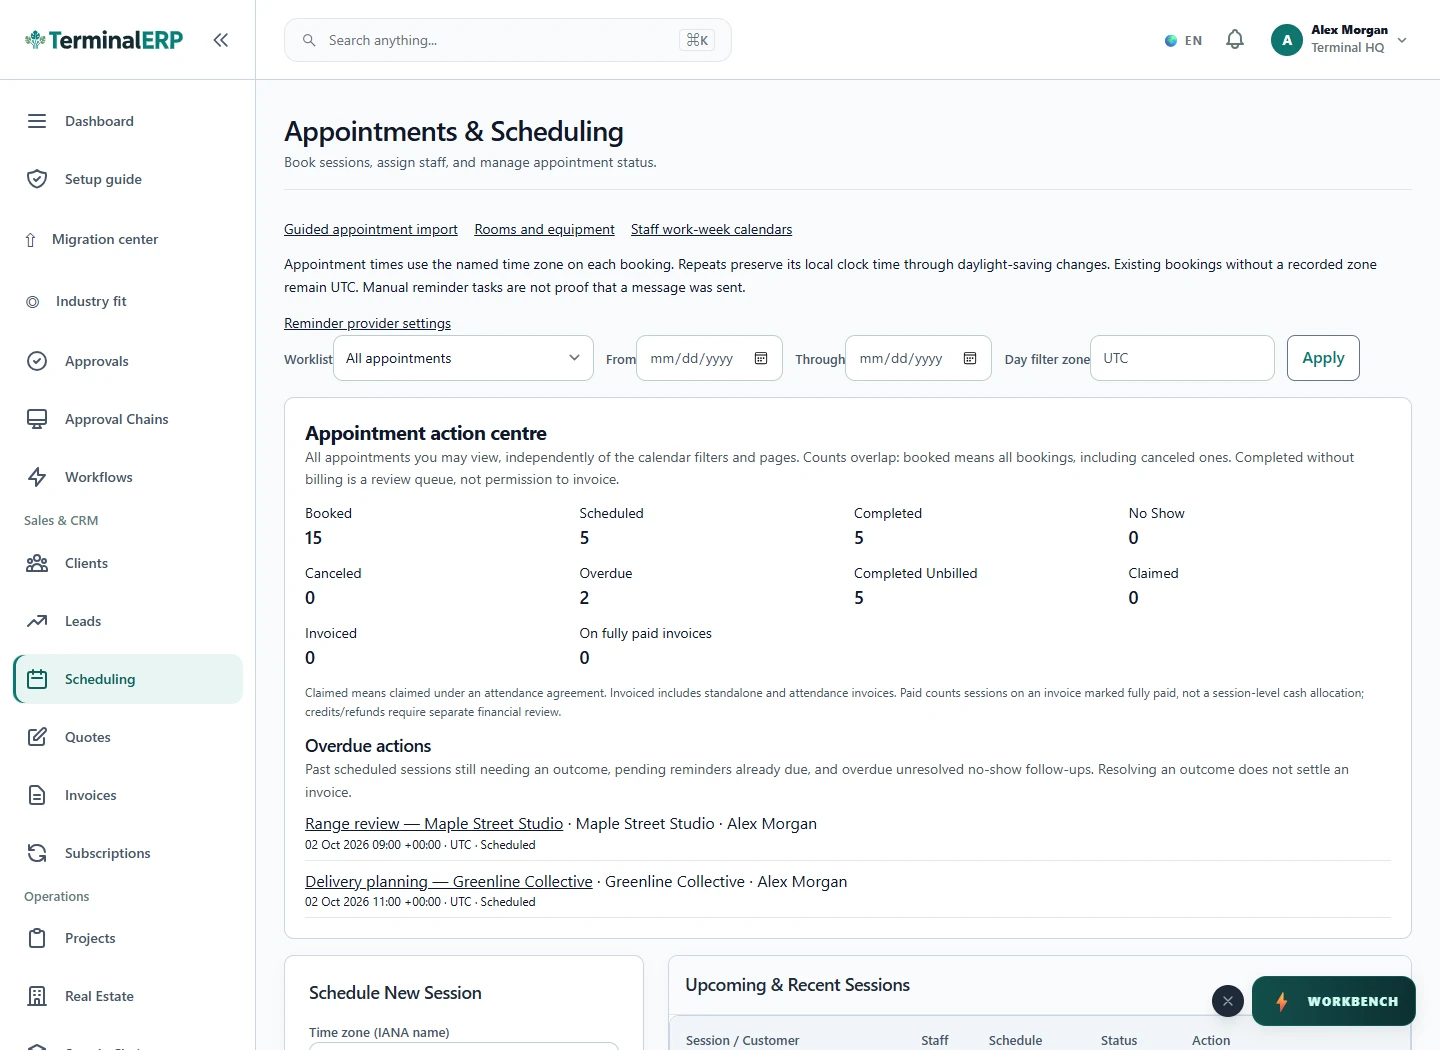
Task: Go to Migration center
Action: tap(128, 239)
